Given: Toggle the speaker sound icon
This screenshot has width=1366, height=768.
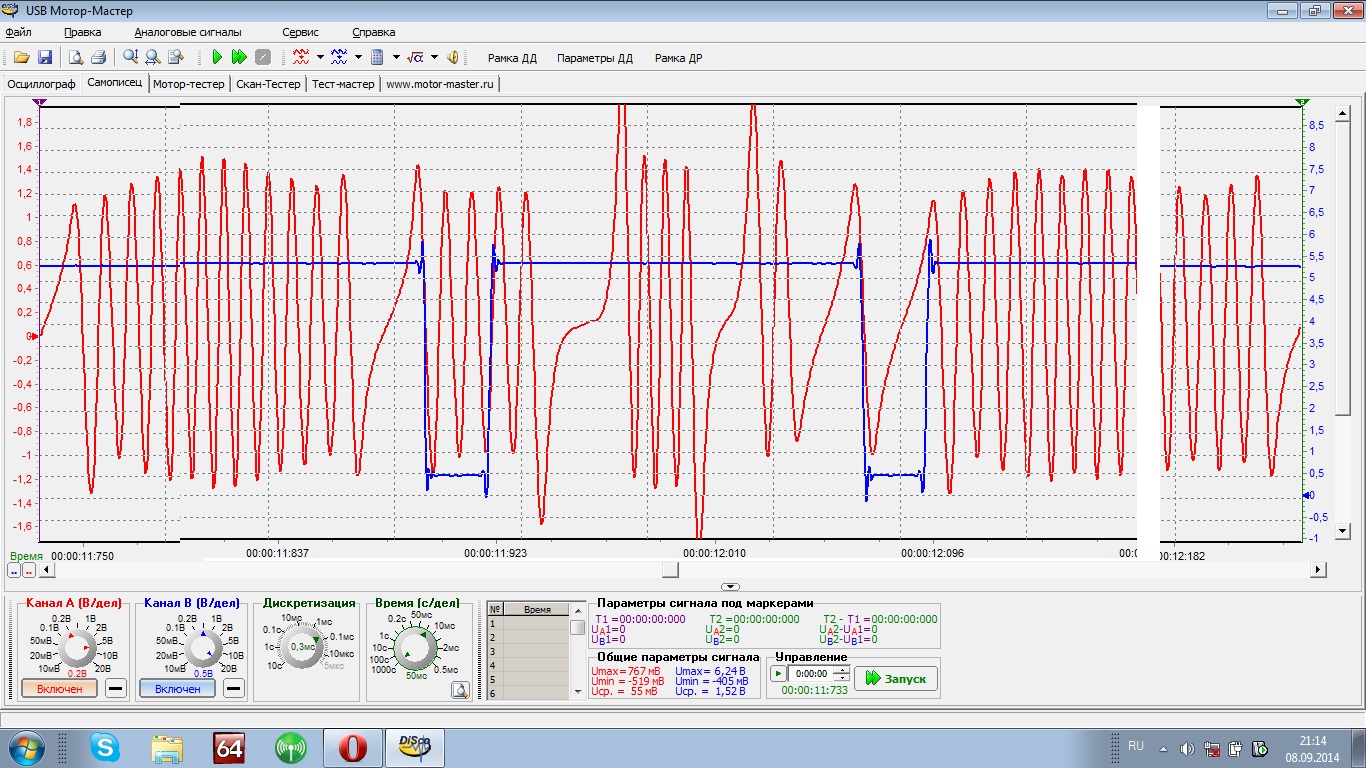Looking at the screenshot, I should click(x=453, y=58).
